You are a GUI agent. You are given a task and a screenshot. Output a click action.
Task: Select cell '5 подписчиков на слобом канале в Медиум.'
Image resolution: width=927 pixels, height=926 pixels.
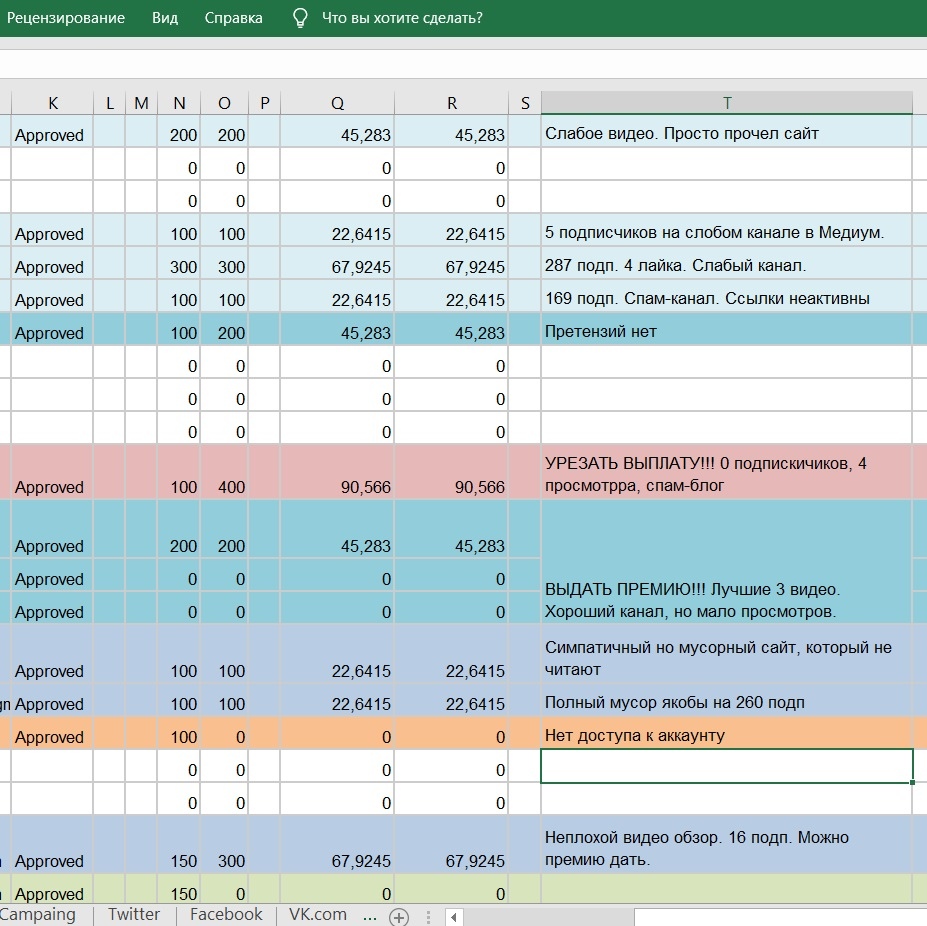pos(727,231)
